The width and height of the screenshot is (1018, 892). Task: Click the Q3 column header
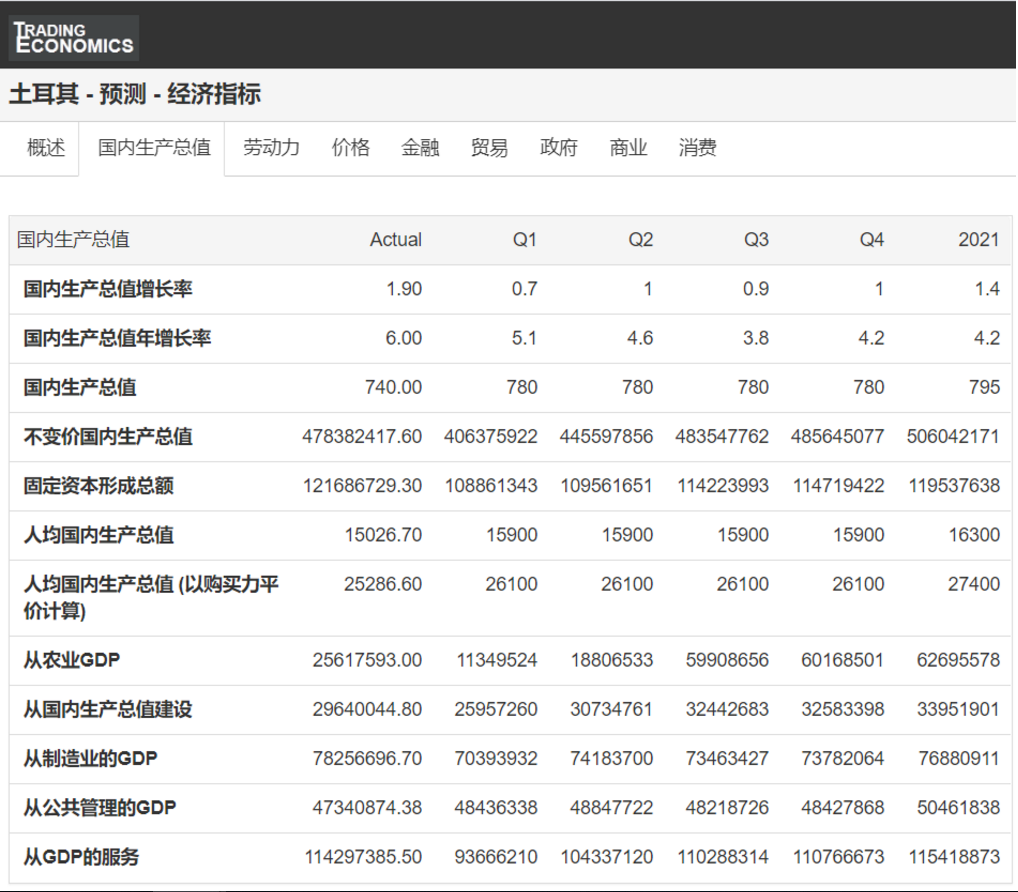(756, 240)
